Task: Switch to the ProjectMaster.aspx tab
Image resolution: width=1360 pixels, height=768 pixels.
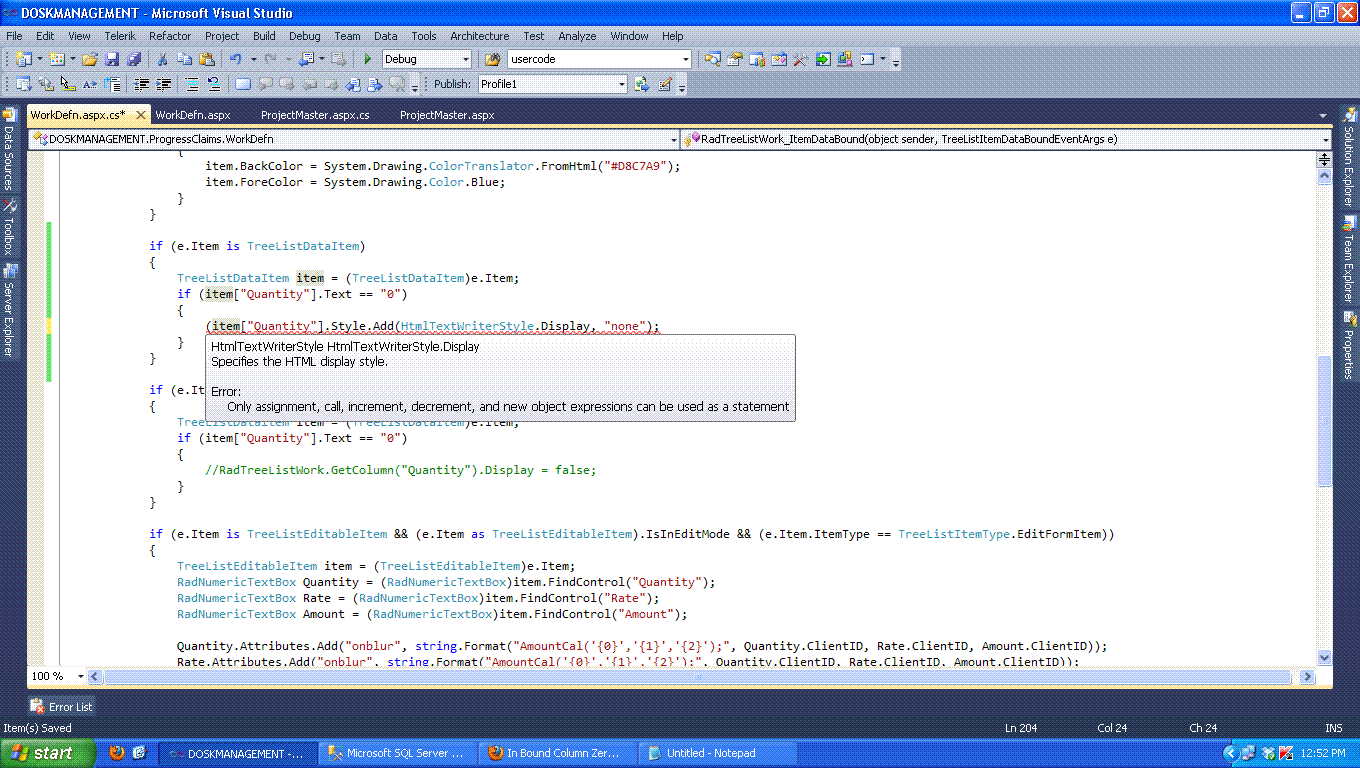Action: pyautogui.click(x=447, y=115)
